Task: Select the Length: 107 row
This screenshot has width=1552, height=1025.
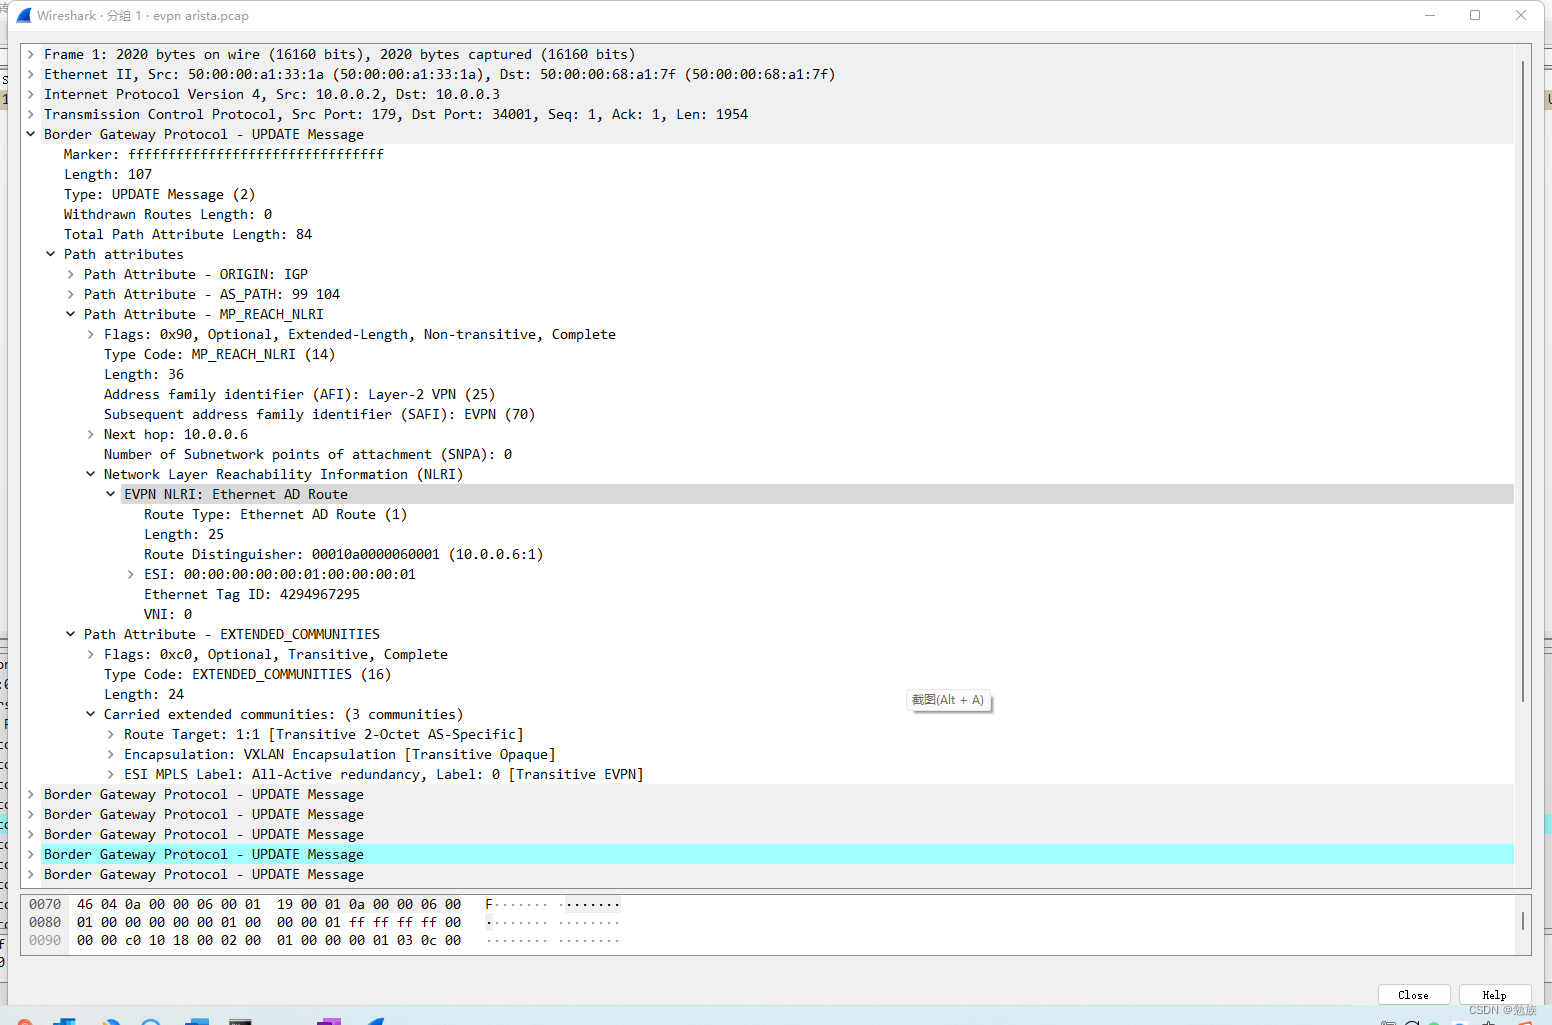Action: pyautogui.click(x=768, y=174)
